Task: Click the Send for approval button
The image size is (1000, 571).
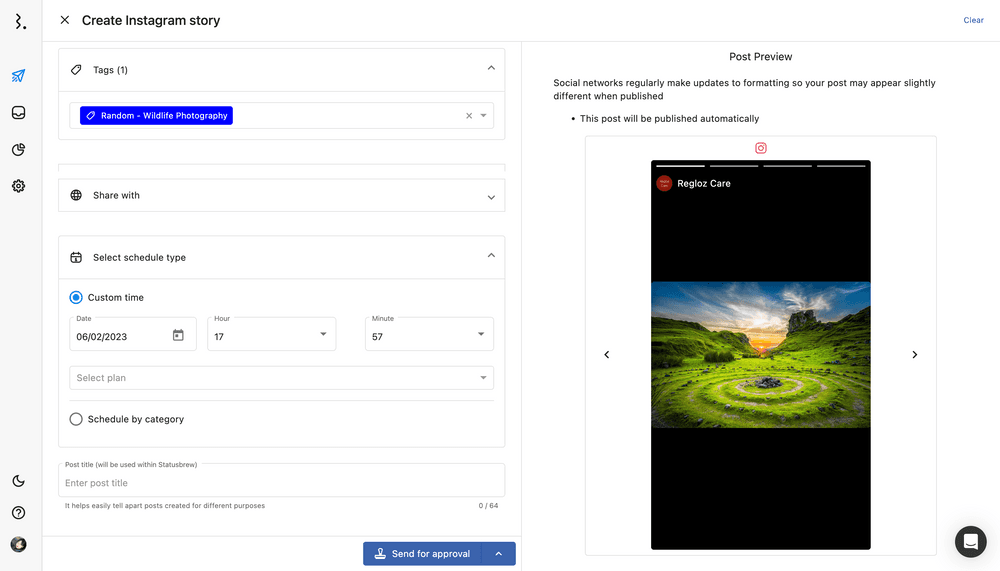Action: click(422, 554)
